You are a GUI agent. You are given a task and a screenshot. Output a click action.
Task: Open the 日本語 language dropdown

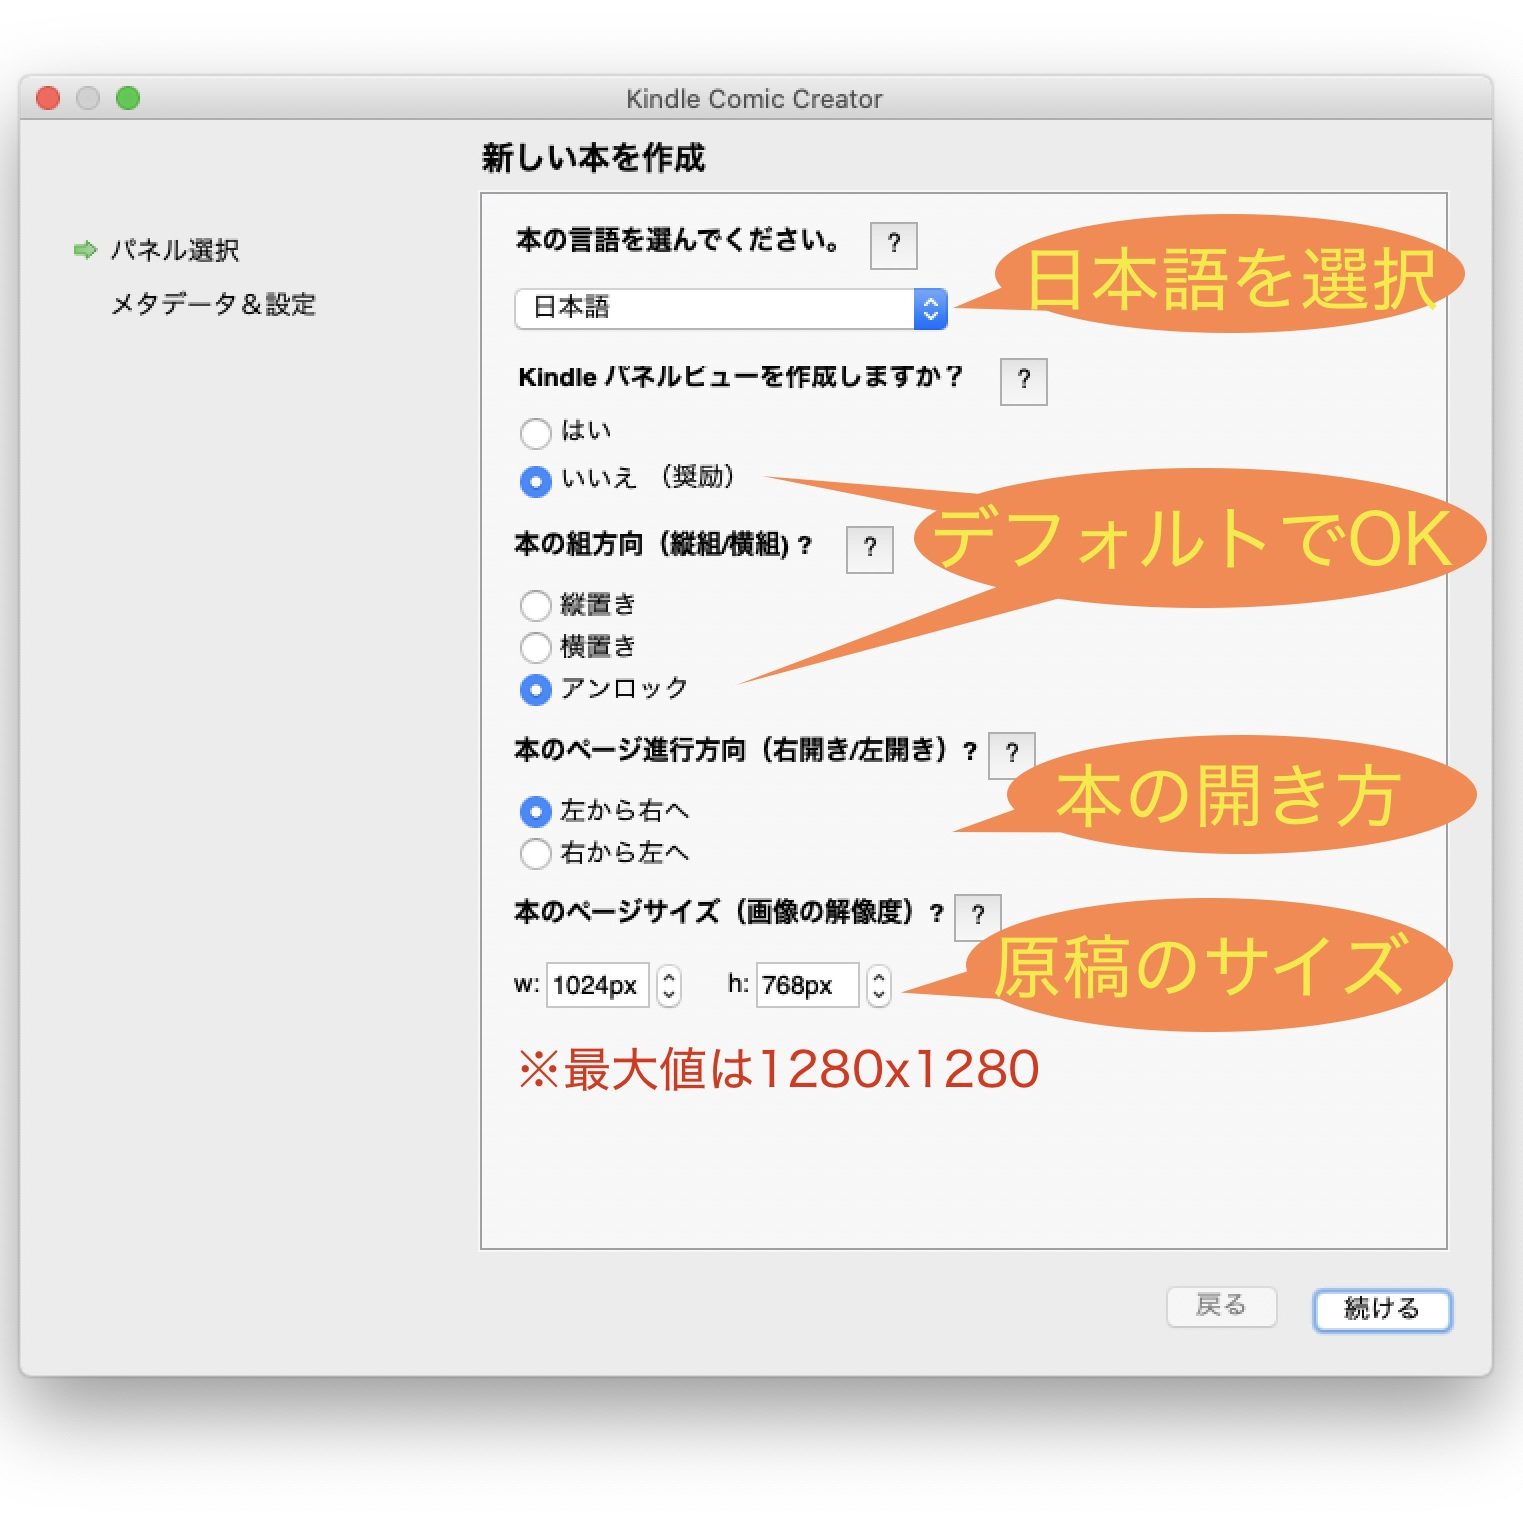(731, 308)
